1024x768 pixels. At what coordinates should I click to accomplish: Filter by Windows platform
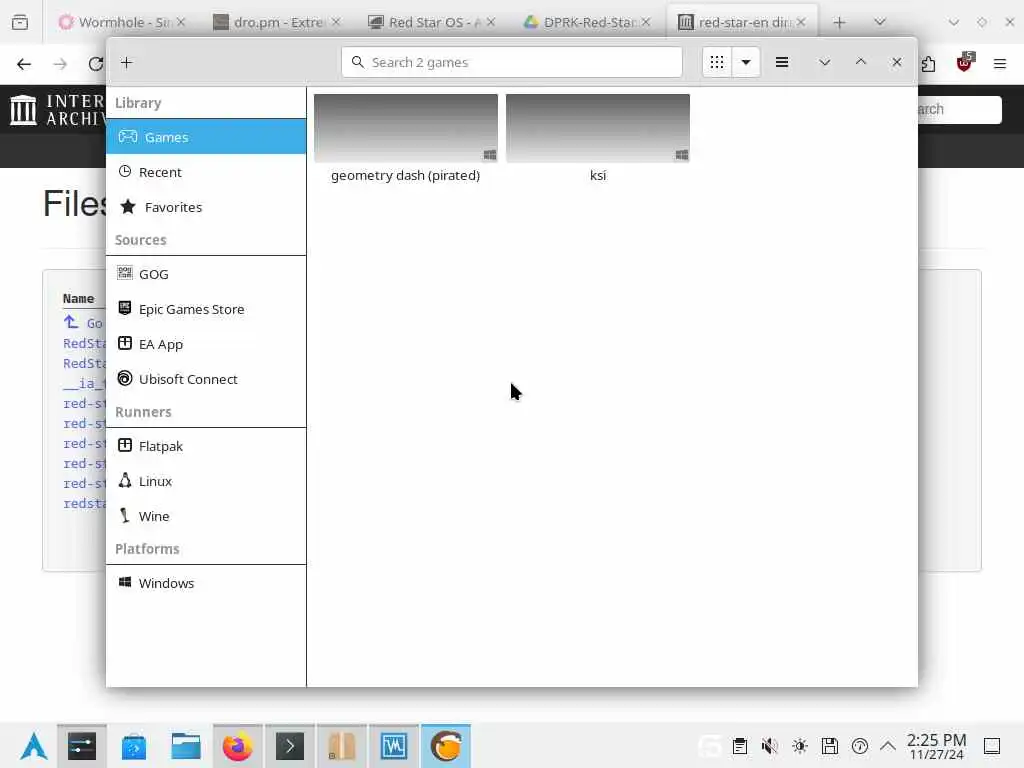pyautogui.click(x=206, y=583)
